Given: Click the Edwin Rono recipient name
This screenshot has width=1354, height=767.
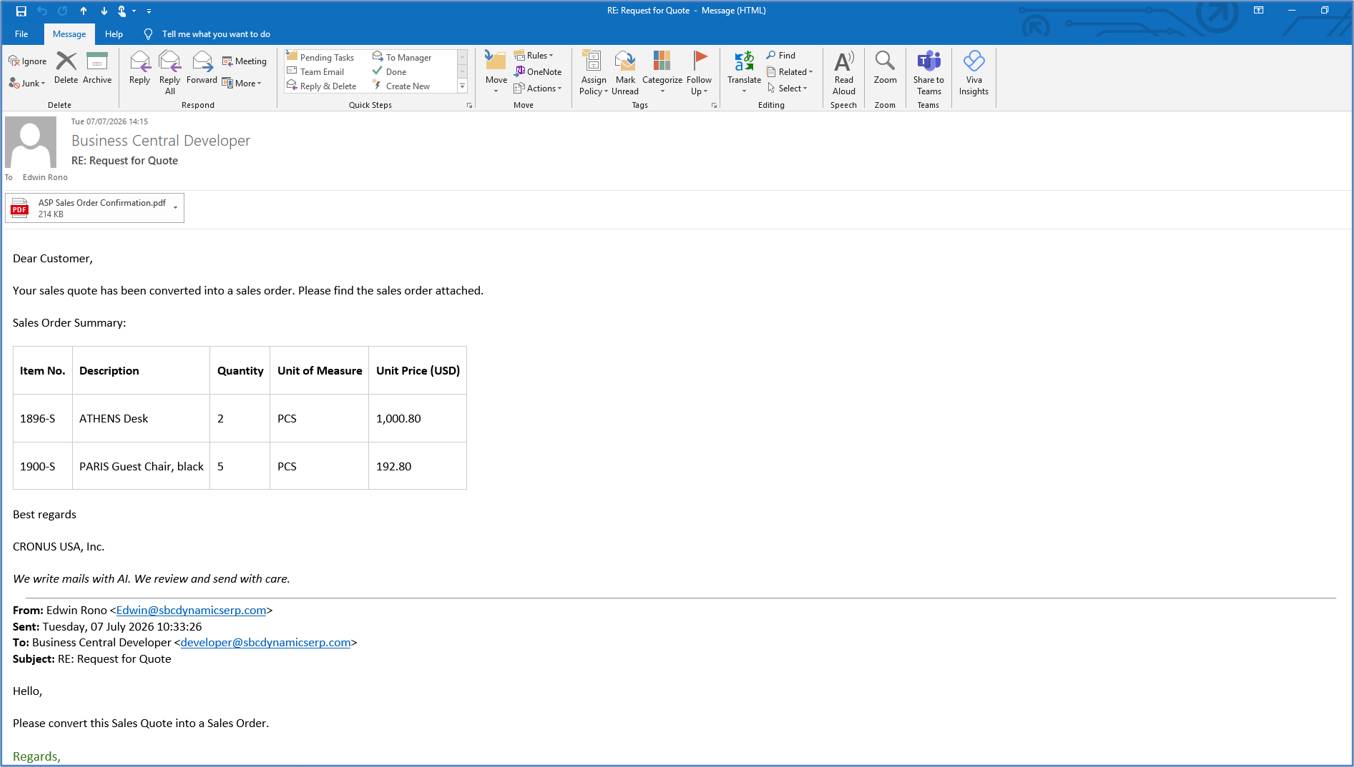Looking at the screenshot, I should (x=45, y=177).
